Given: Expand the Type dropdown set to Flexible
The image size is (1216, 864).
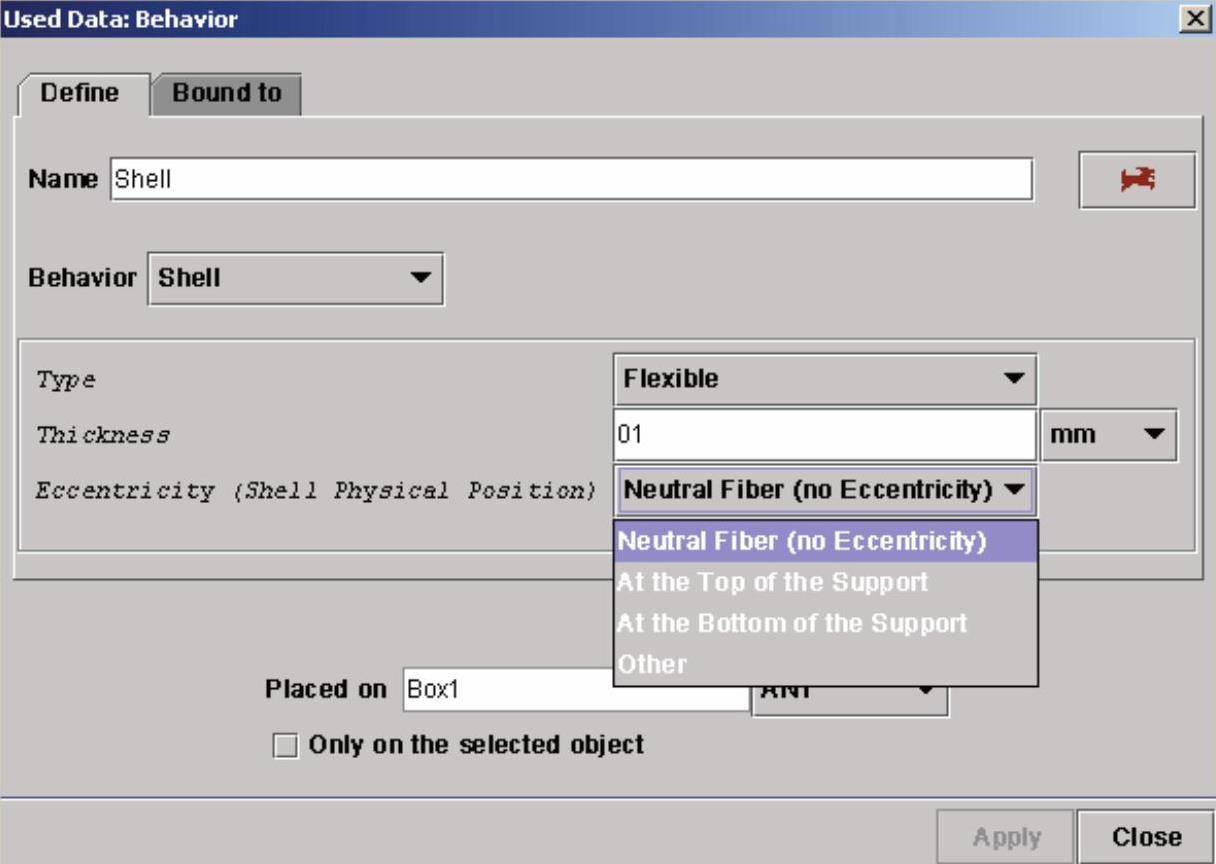Looking at the screenshot, I should [824, 380].
